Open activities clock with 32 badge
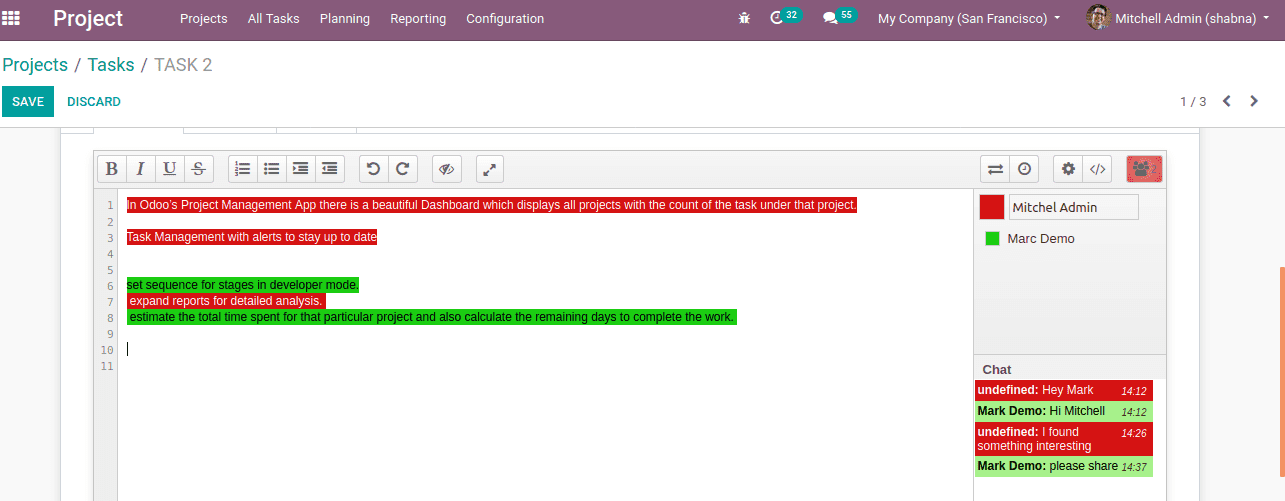This screenshot has width=1285, height=501. click(x=785, y=17)
